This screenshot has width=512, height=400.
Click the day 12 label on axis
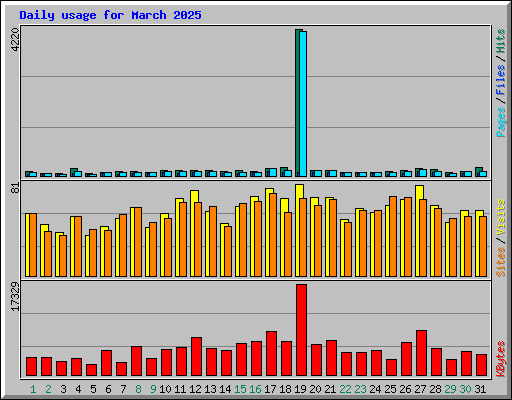pos(195,389)
